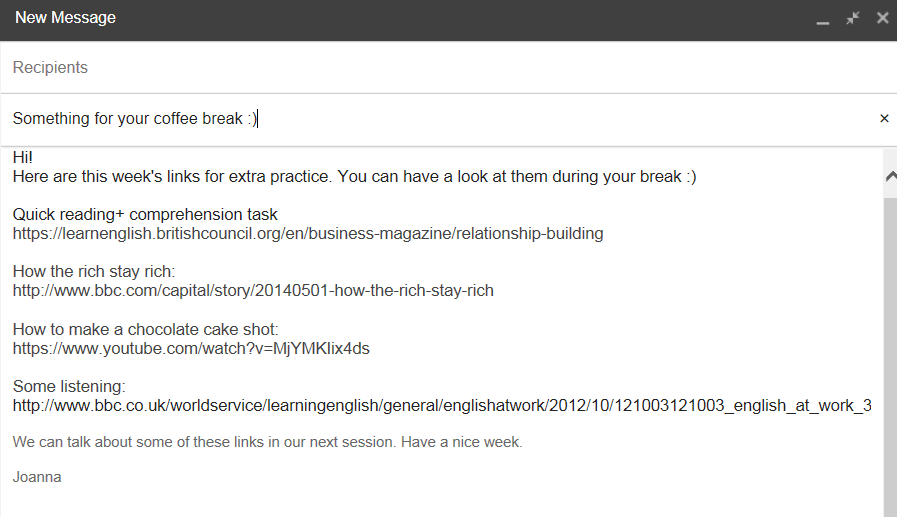Click the "We can talk about" closing sentence

tap(267, 441)
